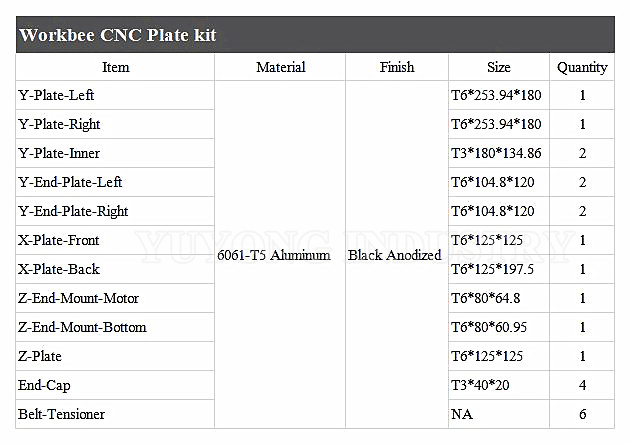This screenshot has width=630, height=444.
Task: Click the Y-Plate-Right item cell
Action: pos(115,124)
